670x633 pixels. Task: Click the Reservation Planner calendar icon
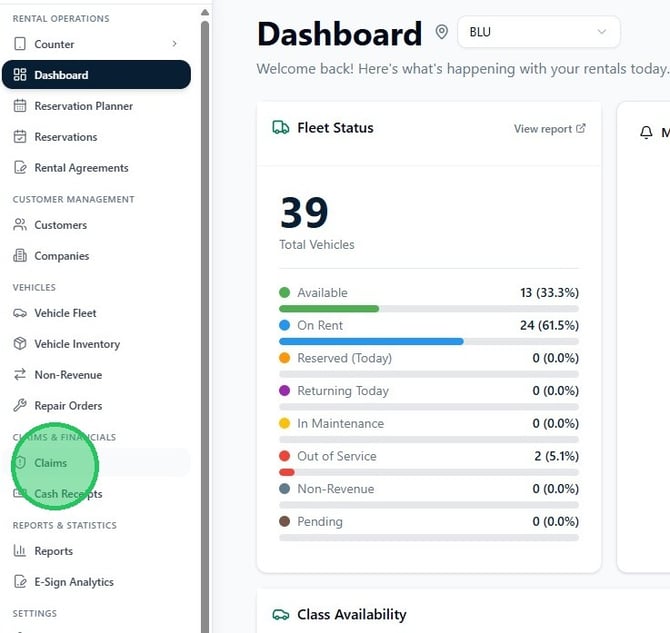[20, 106]
